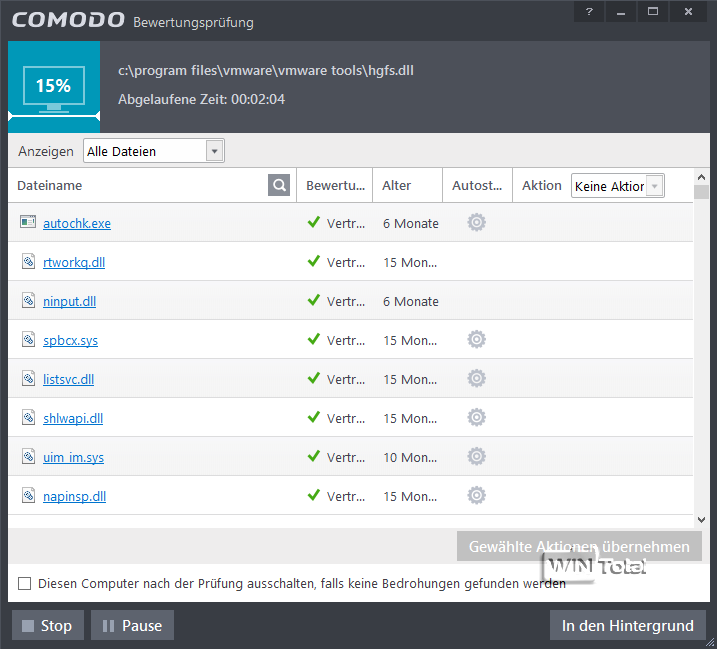Click the Aktion column header

[542, 185]
